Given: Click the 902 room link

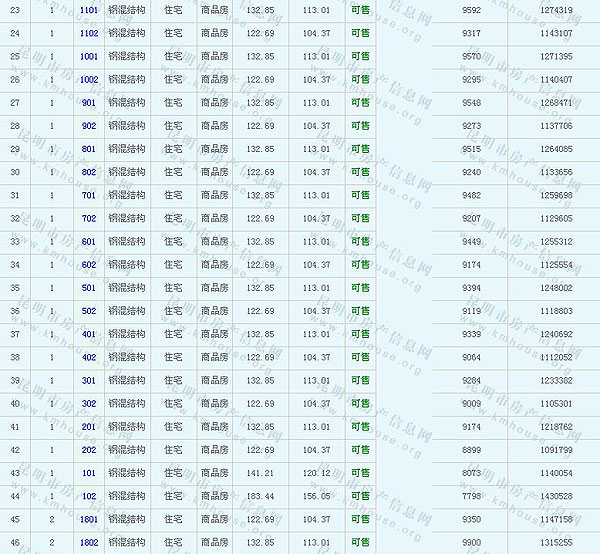Looking at the screenshot, I should click(x=89, y=126).
